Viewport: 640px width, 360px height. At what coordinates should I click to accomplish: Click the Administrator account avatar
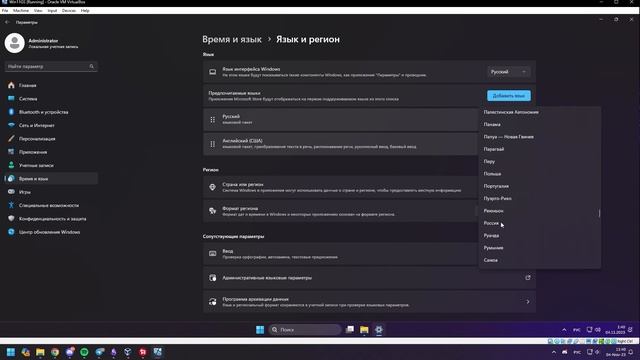(15, 43)
